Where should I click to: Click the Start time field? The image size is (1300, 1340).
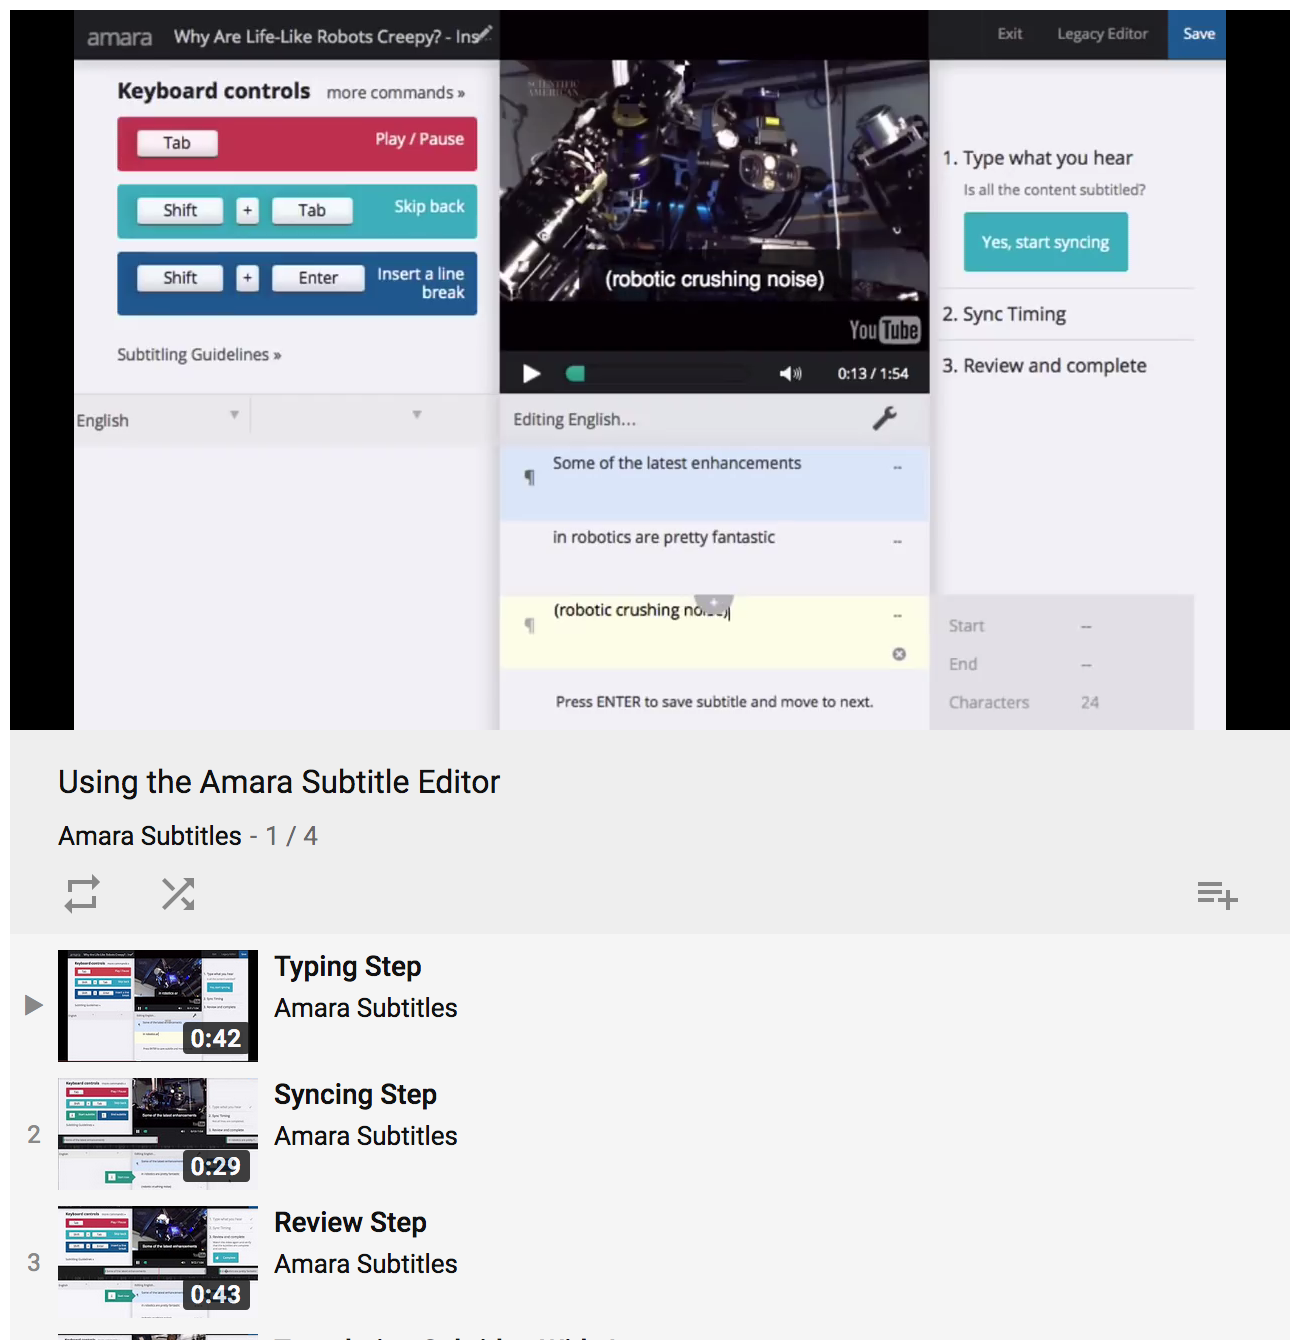coord(1086,626)
